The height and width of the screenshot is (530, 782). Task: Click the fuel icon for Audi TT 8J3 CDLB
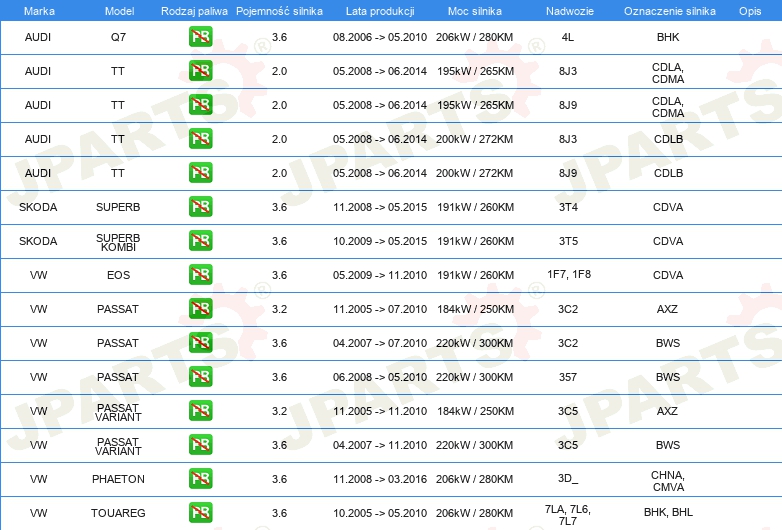[200, 139]
